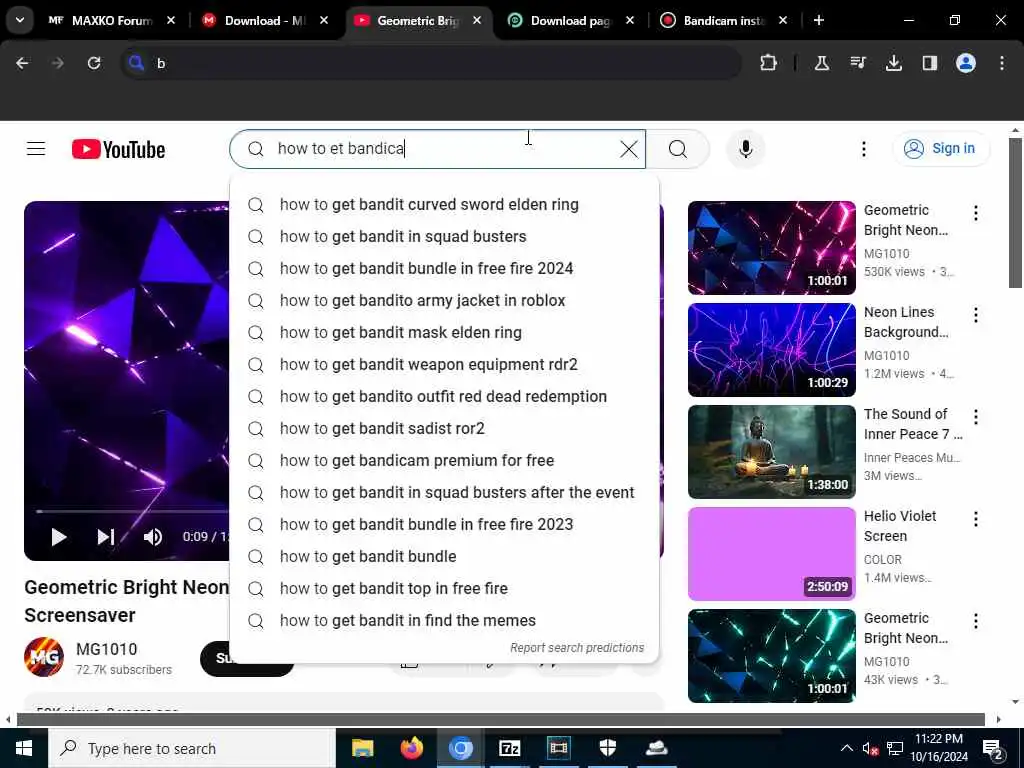Screen dimensions: 1024x768
Task: Select suggestion bandit bundle in free fire 2024
Action: point(444,268)
